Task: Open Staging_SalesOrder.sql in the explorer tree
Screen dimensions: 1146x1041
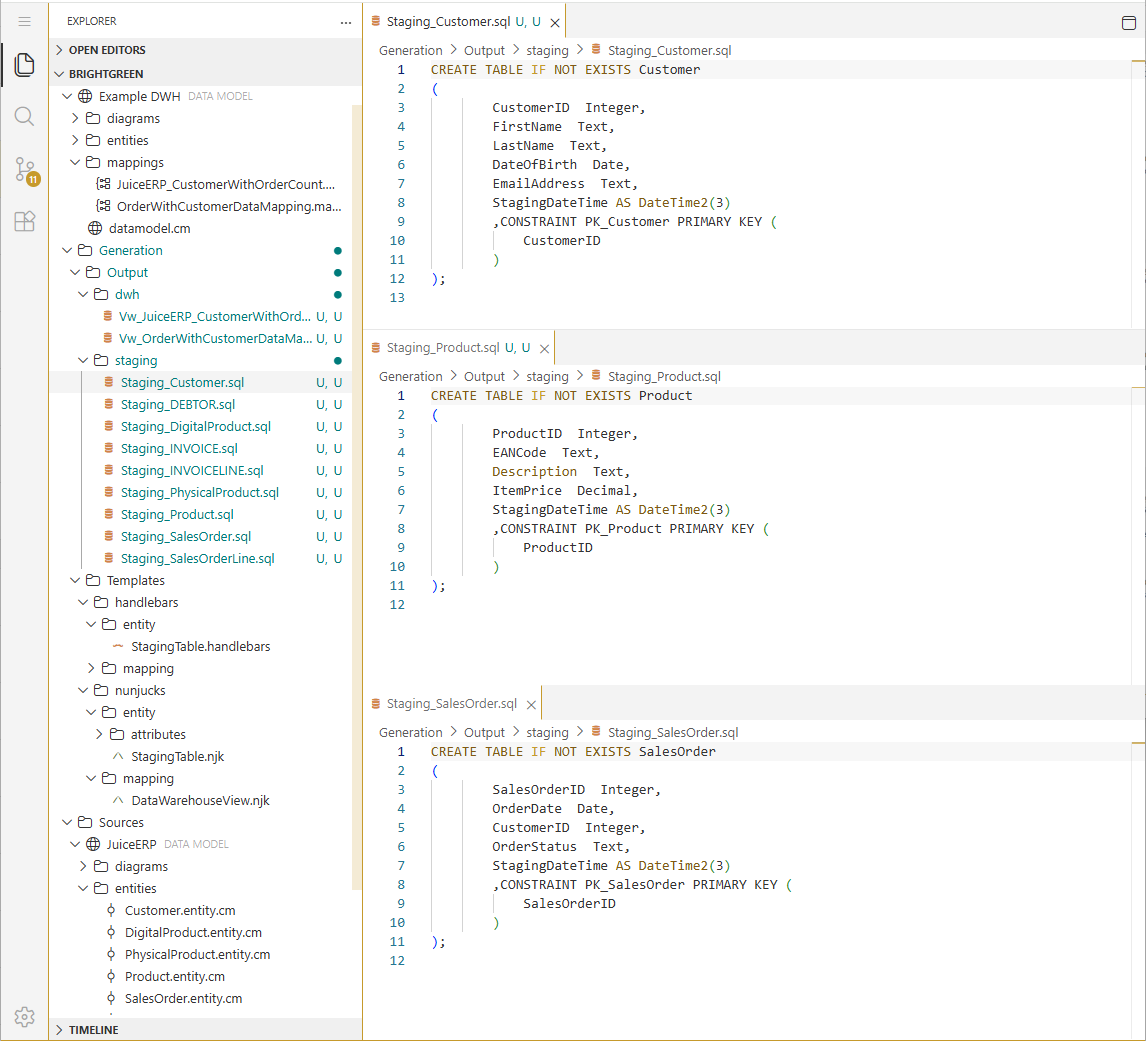Action: coord(186,536)
